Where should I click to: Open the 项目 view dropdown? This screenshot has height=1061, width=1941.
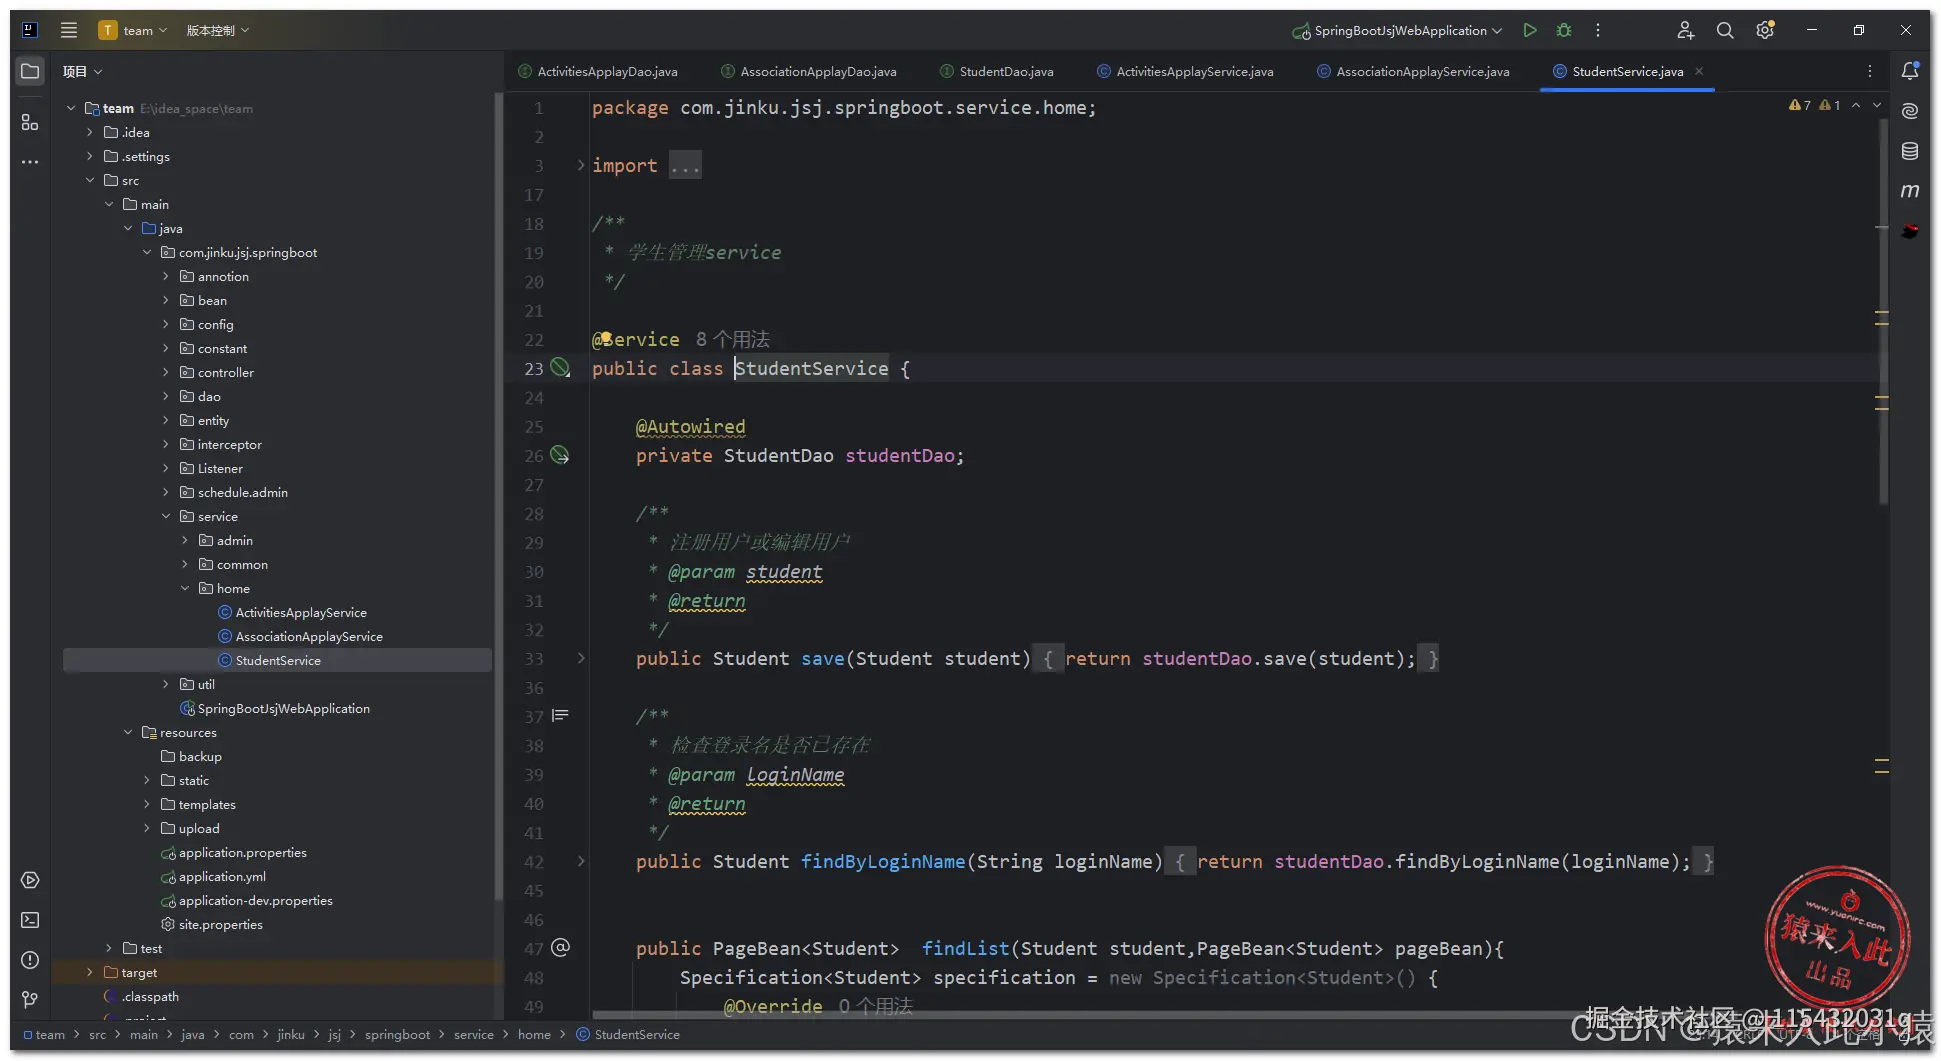coord(82,71)
